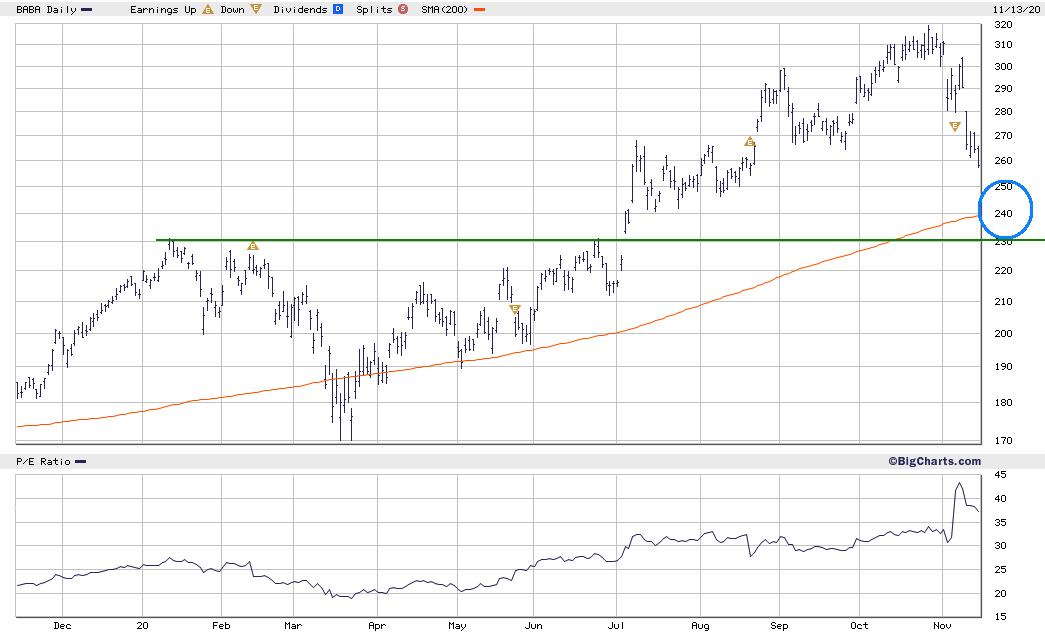Click the 'Dec' month label on time axis

coord(62,626)
